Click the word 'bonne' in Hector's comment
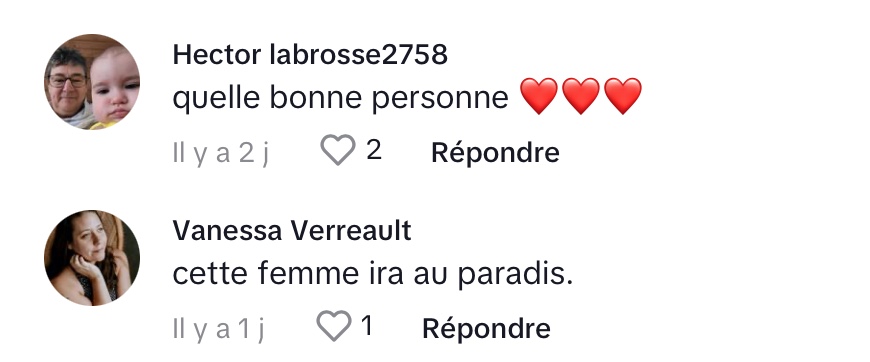The width and height of the screenshot is (870, 362). tap(316, 98)
